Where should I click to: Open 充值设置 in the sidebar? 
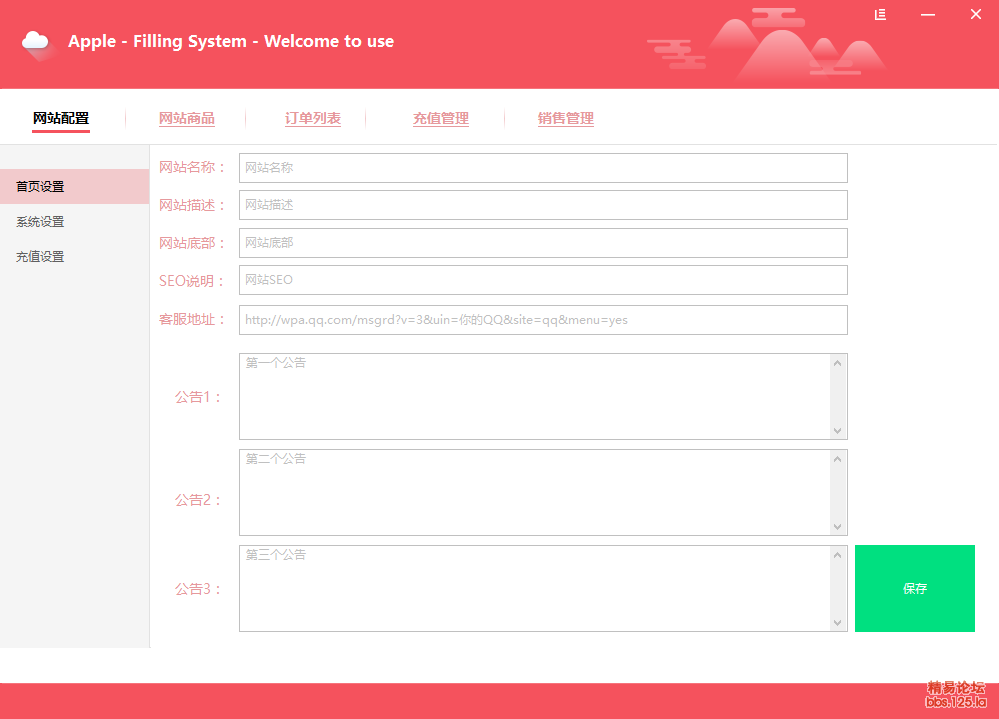tap(40, 257)
